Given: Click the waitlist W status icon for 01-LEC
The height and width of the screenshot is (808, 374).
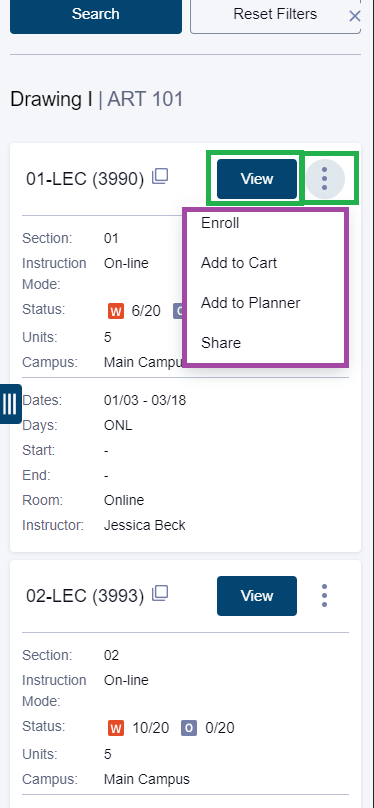Looking at the screenshot, I should click(116, 311).
